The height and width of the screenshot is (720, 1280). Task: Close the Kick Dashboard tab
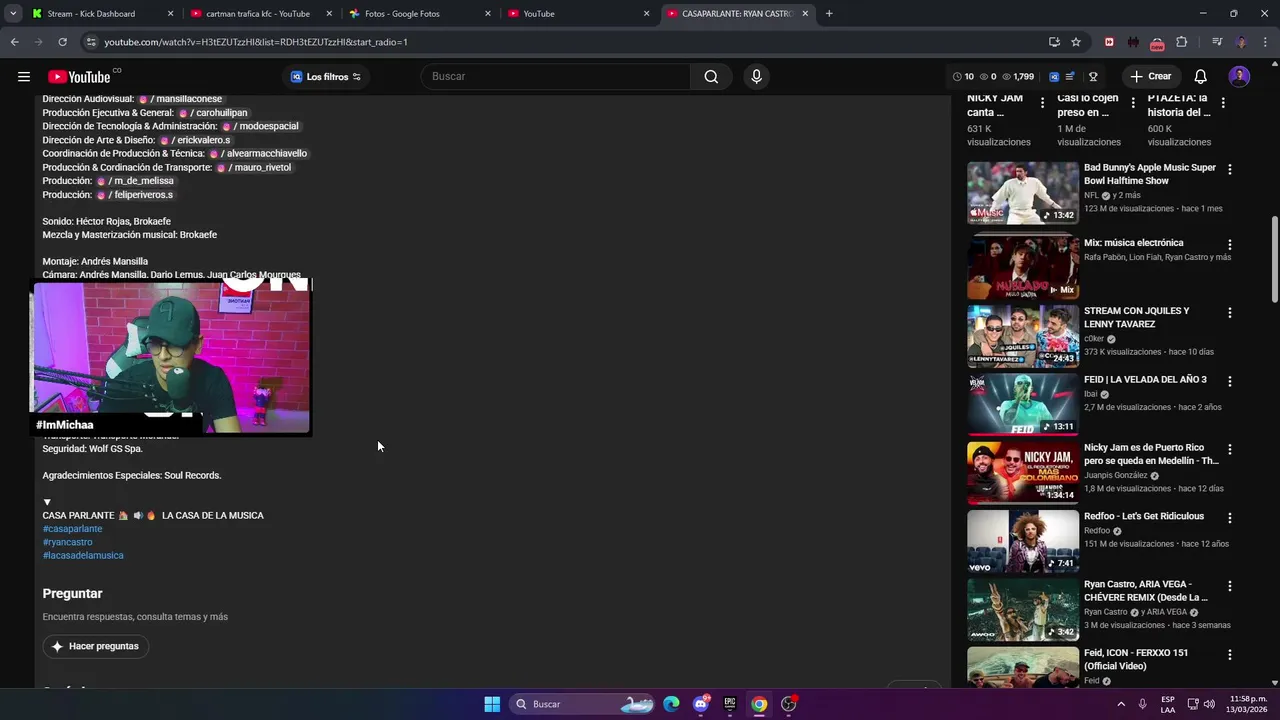pos(170,14)
